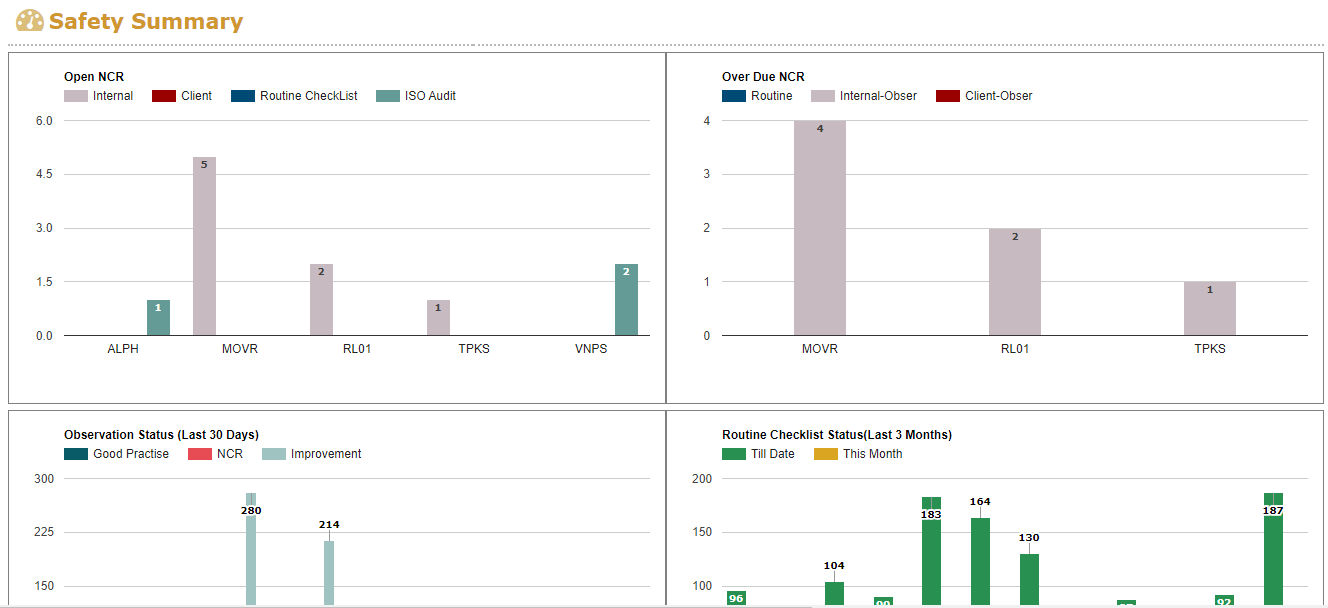Select the VNPS ISO Audit bar
This screenshot has height=608, width=1328.
[626, 300]
